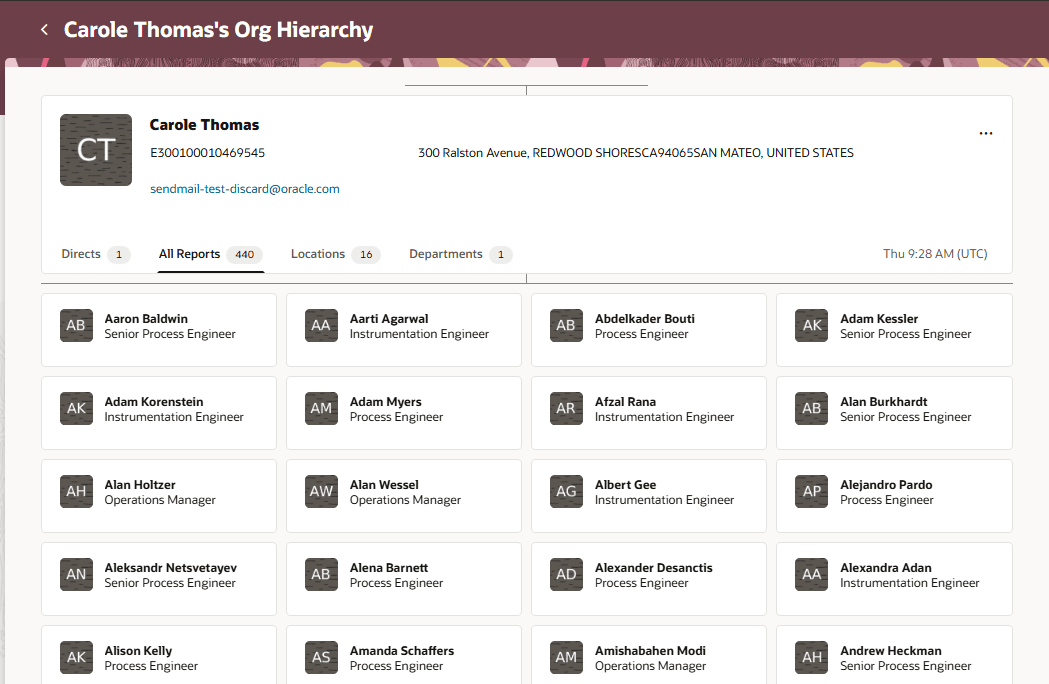The image size is (1049, 684).
Task: Click Carole Thomas's CT avatar icon
Action: 95,149
